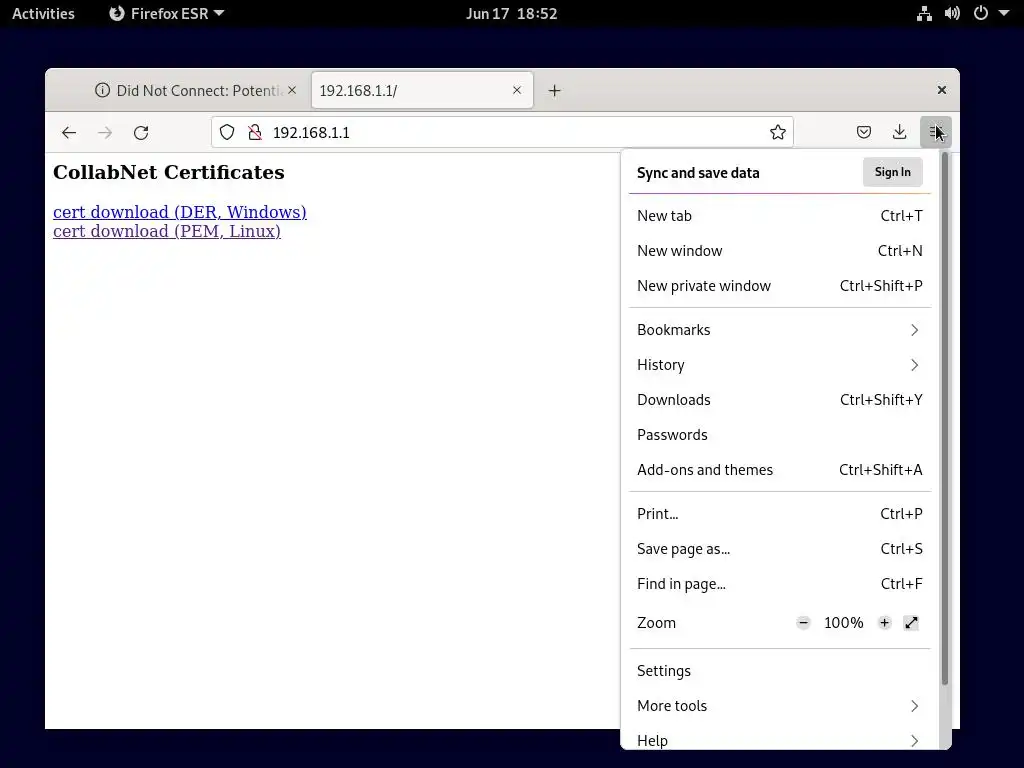
Task: Zoom out with the minus icon
Action: point(803,622)
